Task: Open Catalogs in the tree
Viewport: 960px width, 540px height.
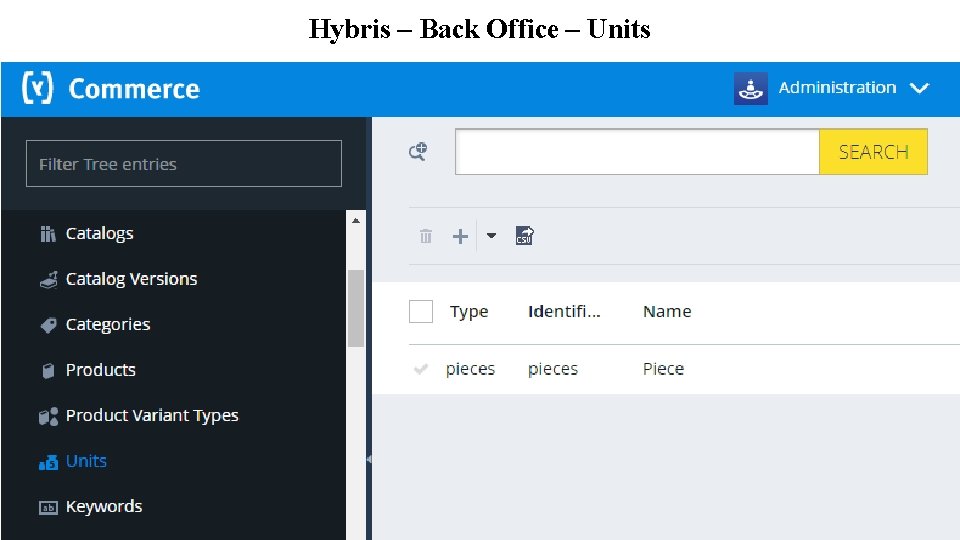Action: pyautogui.click(x=99, y=233)
